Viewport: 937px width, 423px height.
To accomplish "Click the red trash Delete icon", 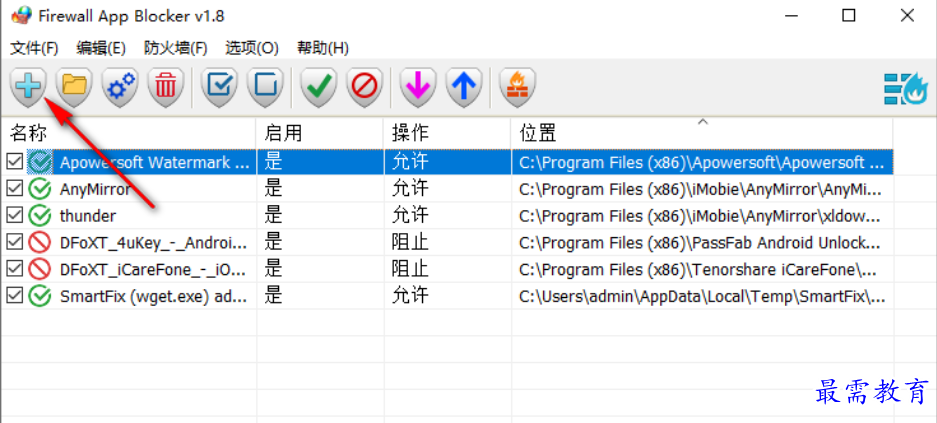I will (x=166, y=87).
